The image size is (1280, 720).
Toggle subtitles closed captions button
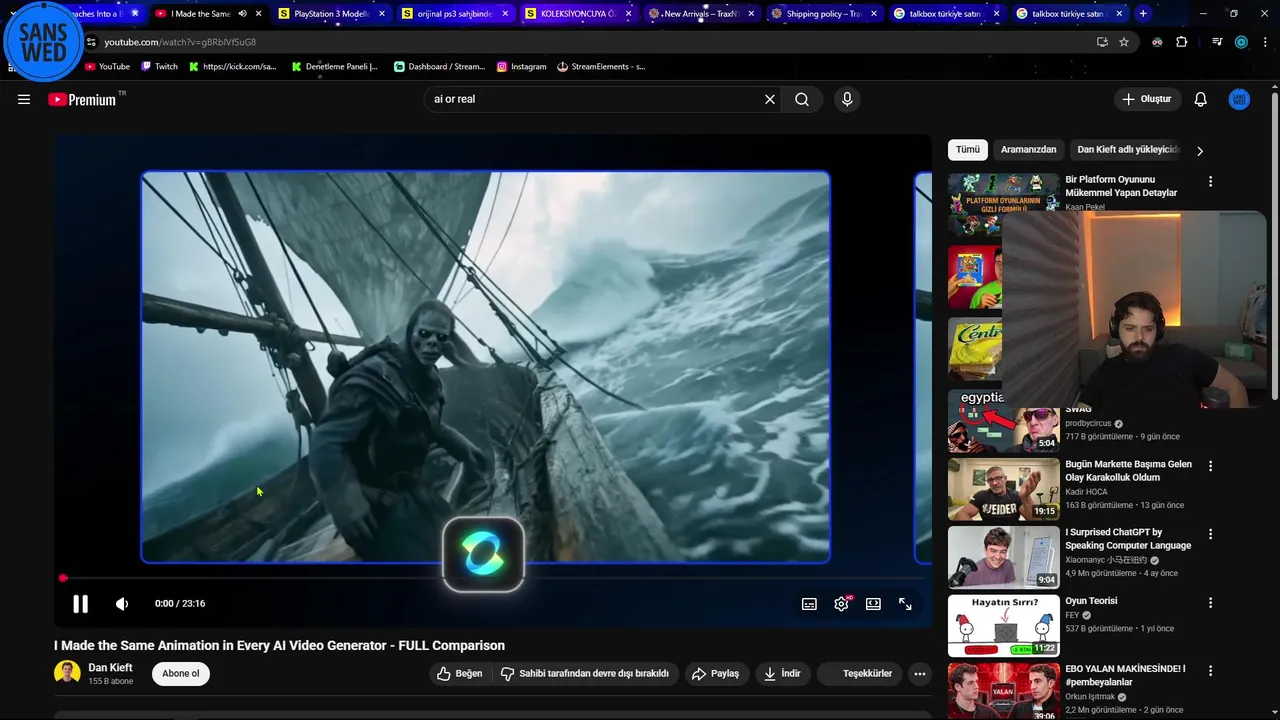809,604
